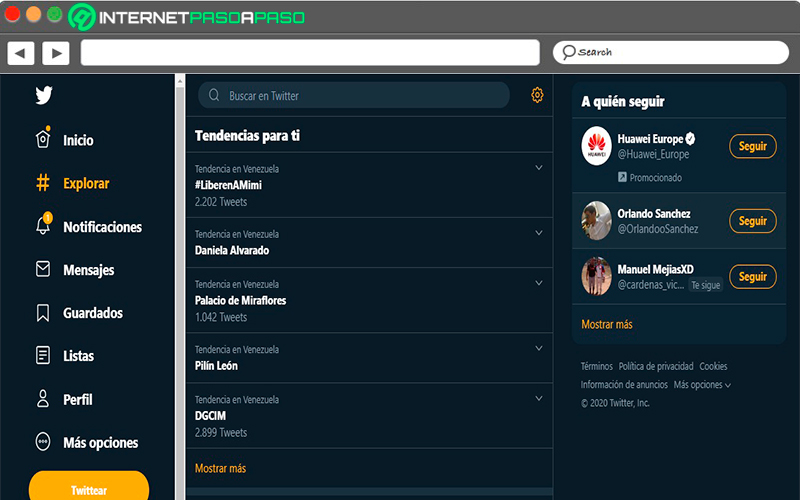Screen dimensions: 800x500
Task: Expand options for #LiberenAMimi trend
Action: [x=539, y=168]
